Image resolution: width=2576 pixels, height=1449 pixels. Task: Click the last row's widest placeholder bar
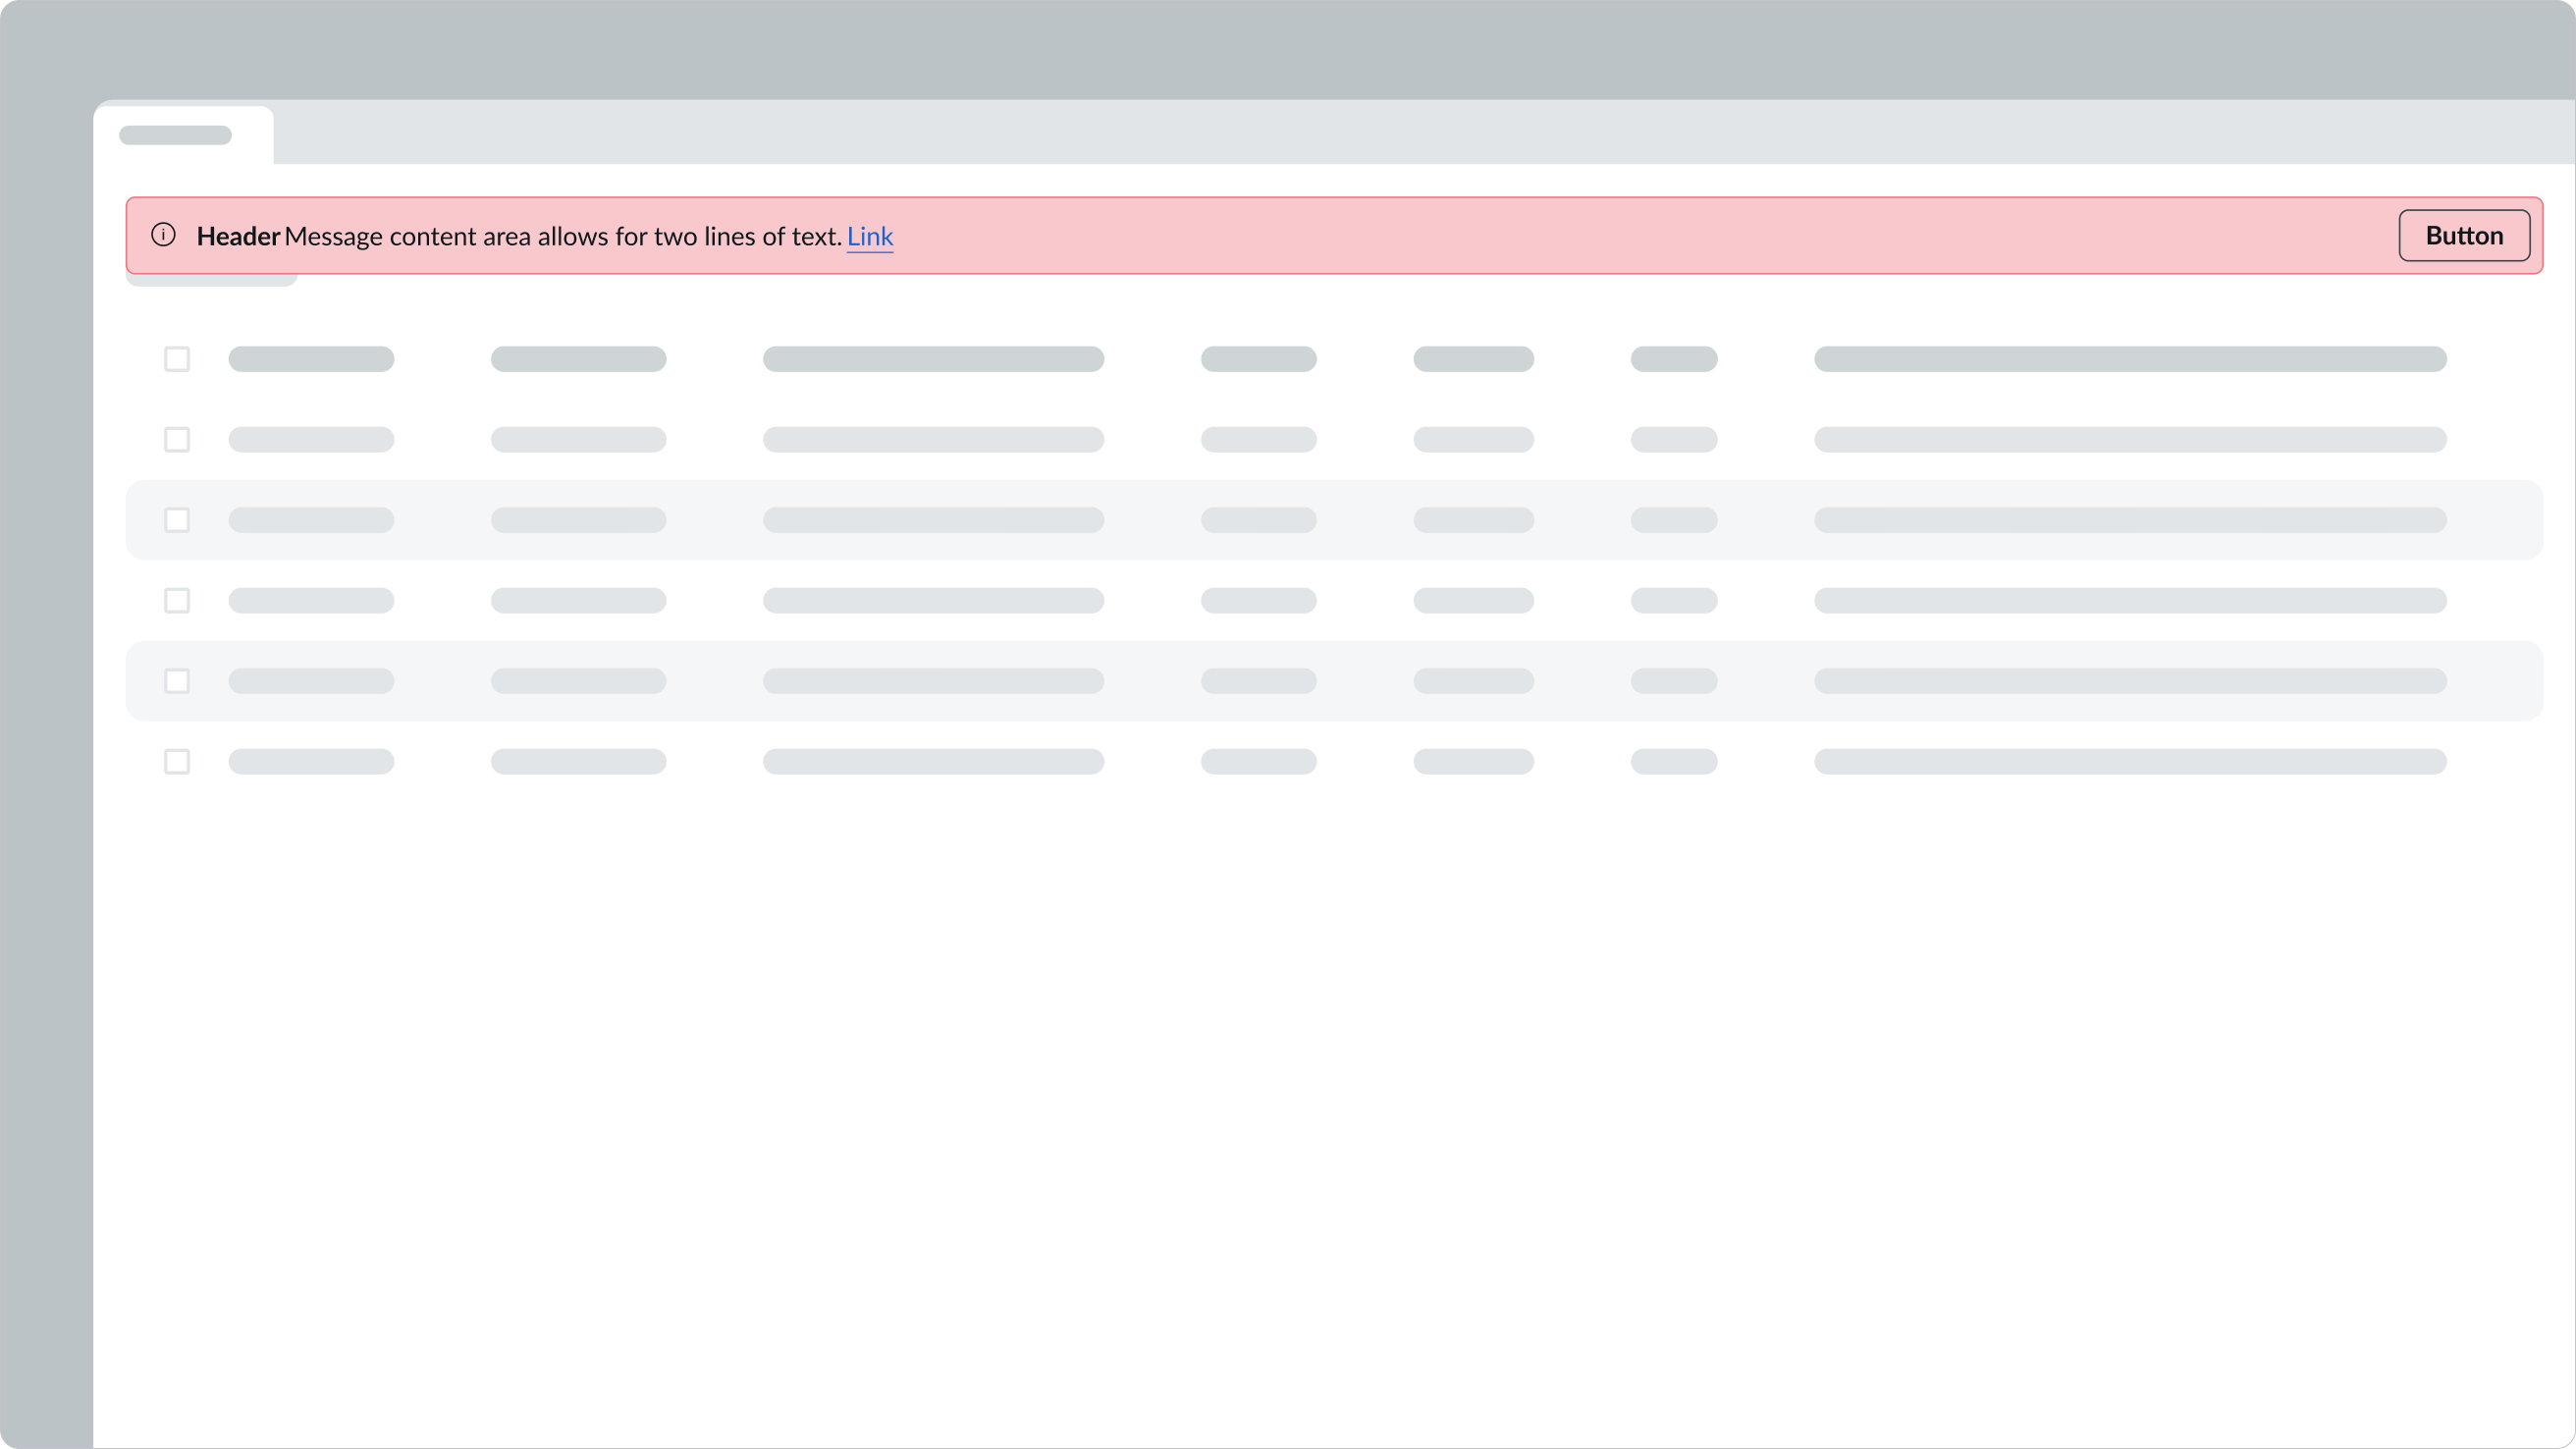click(2130, 762)
